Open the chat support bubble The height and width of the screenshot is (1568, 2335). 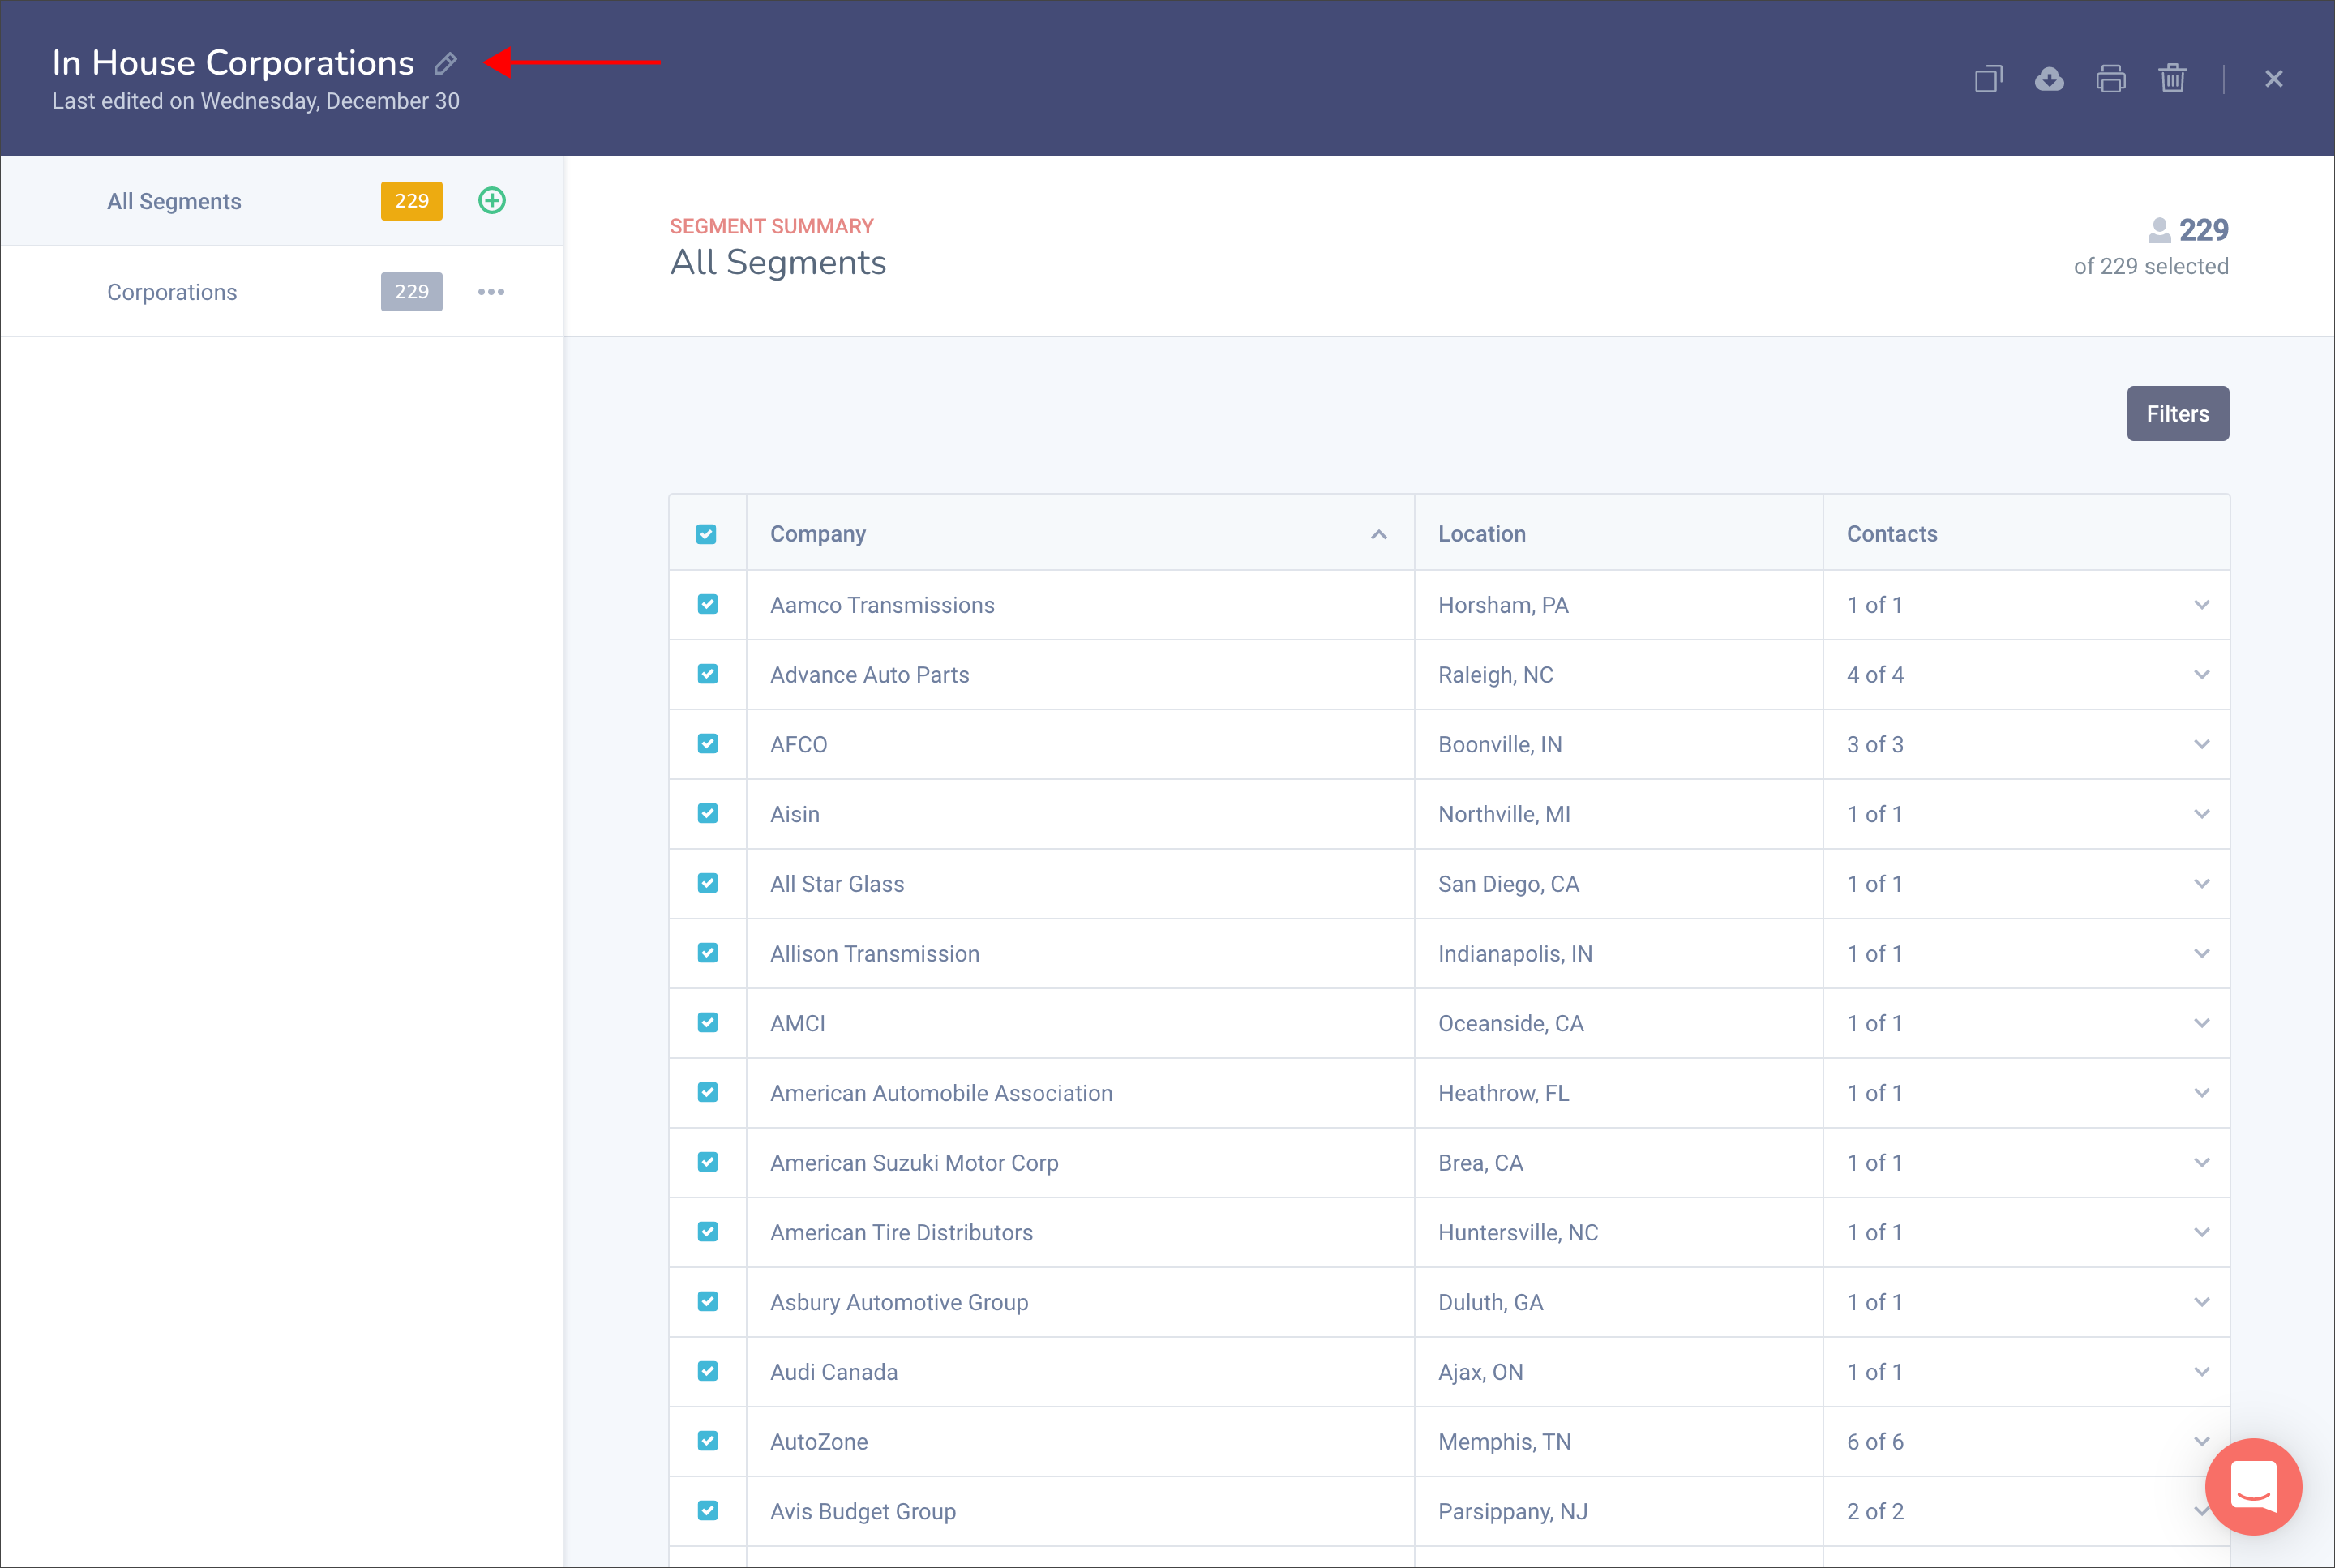[x=2254, y=1486]
